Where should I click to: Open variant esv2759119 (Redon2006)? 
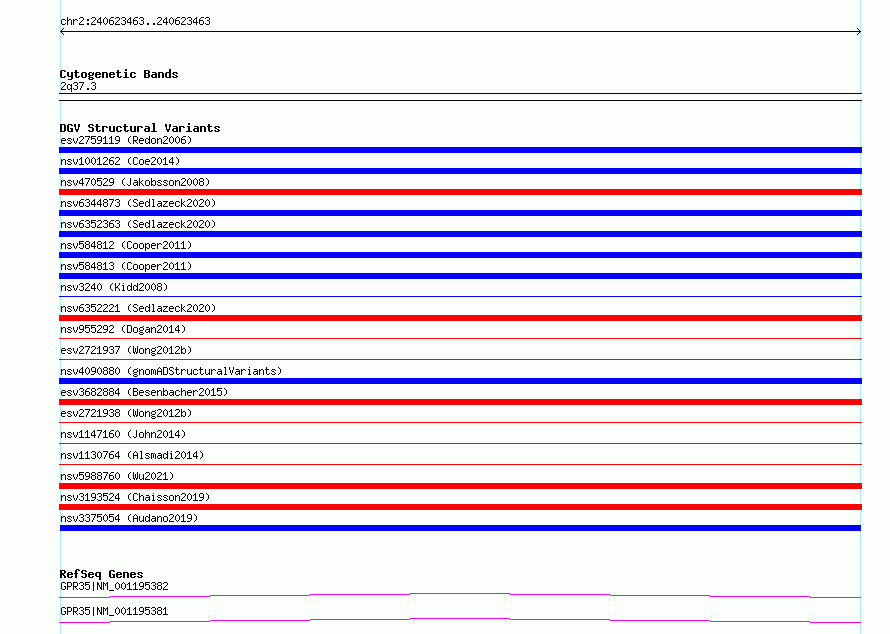(126, 140)
